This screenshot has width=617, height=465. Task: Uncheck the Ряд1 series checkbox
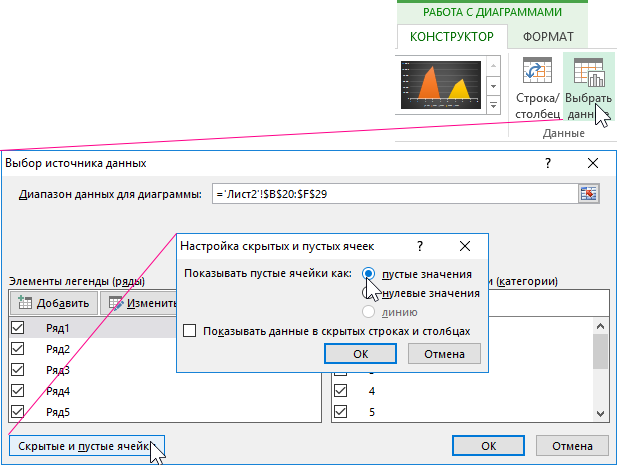[17, 328]
